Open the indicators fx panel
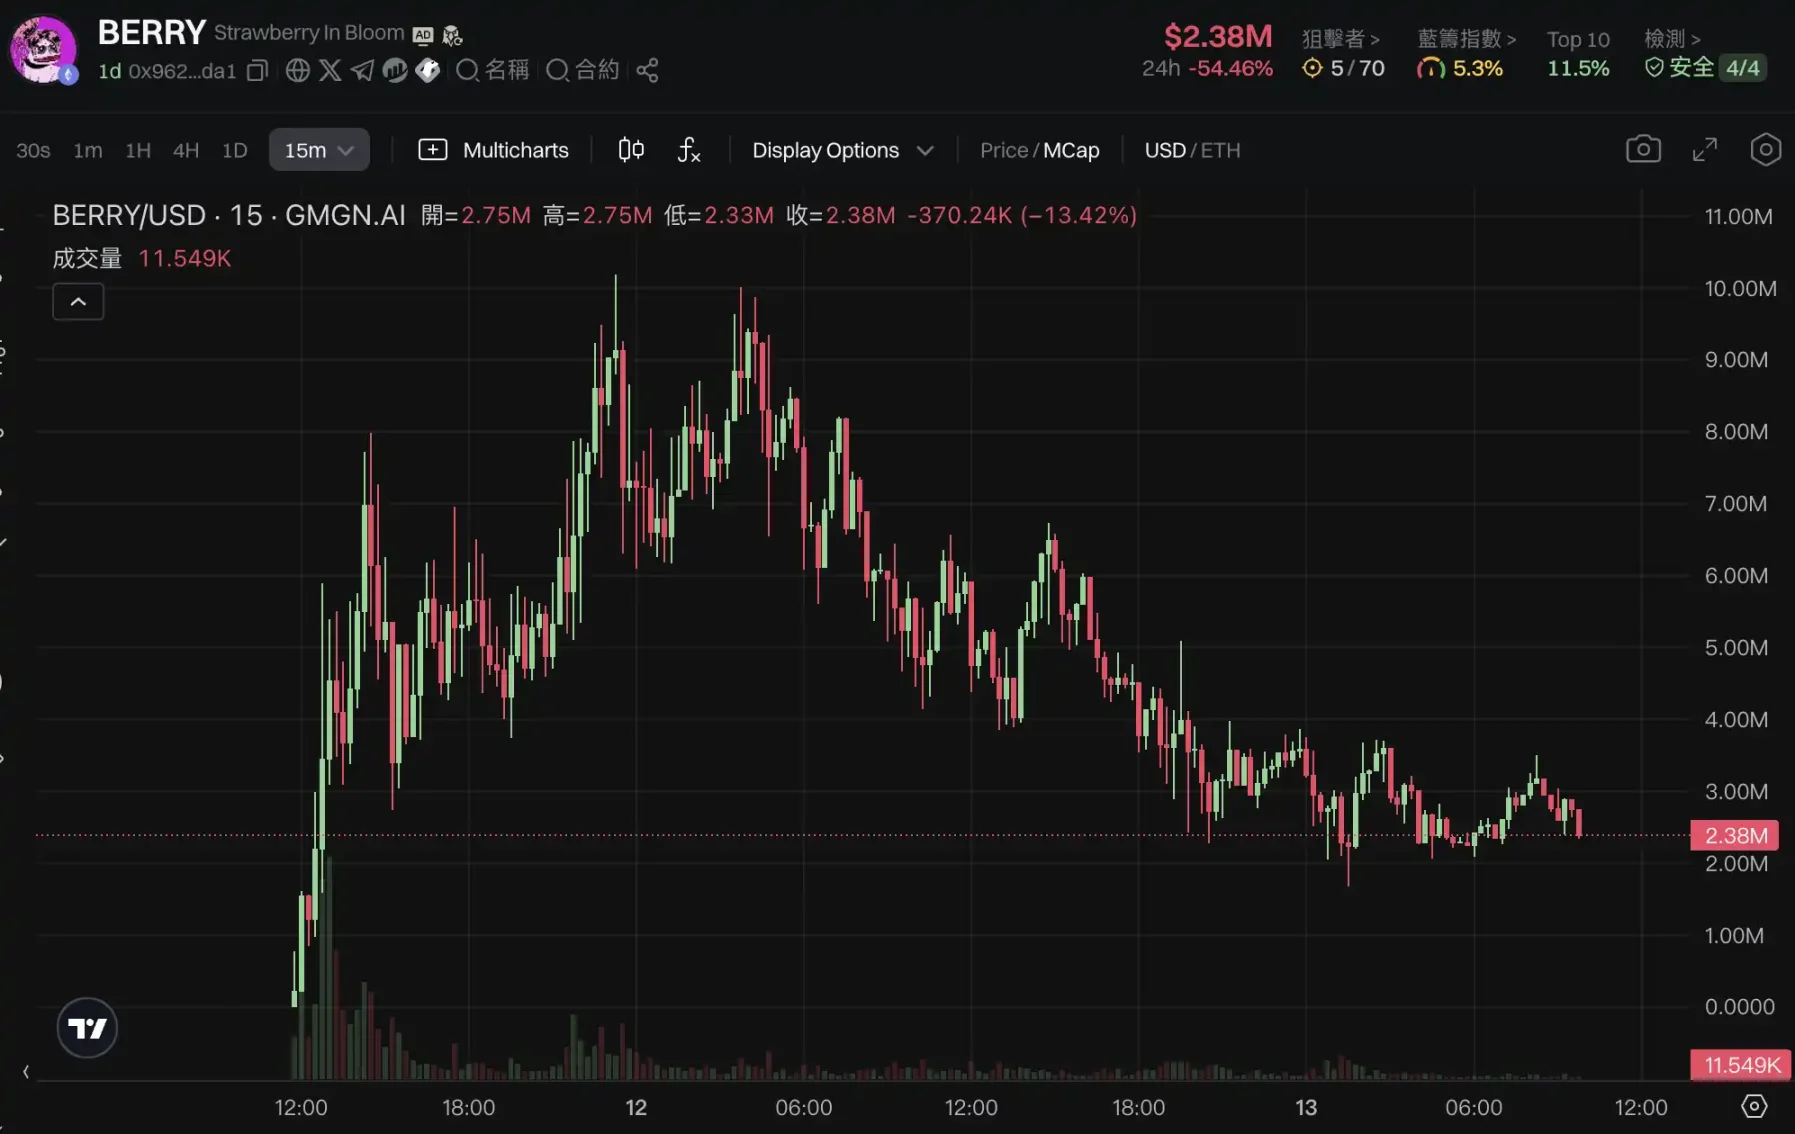 pyautogui.click(x=688, y=150)
